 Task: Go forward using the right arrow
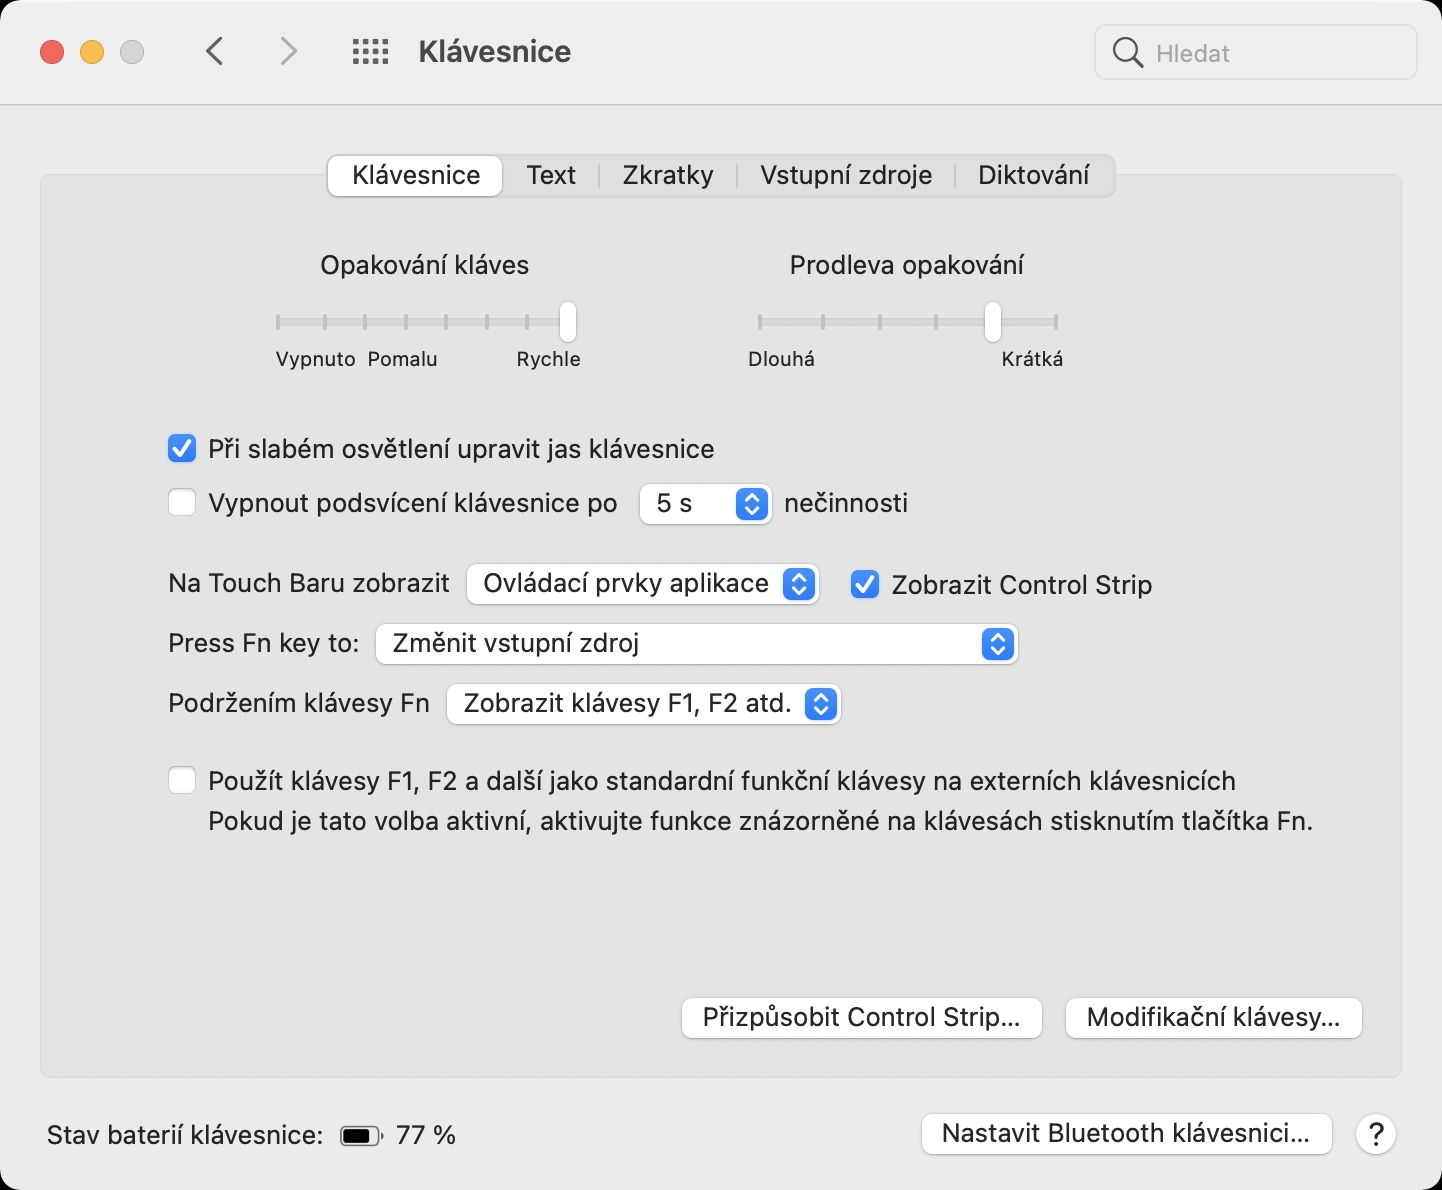tap(288, 52)
